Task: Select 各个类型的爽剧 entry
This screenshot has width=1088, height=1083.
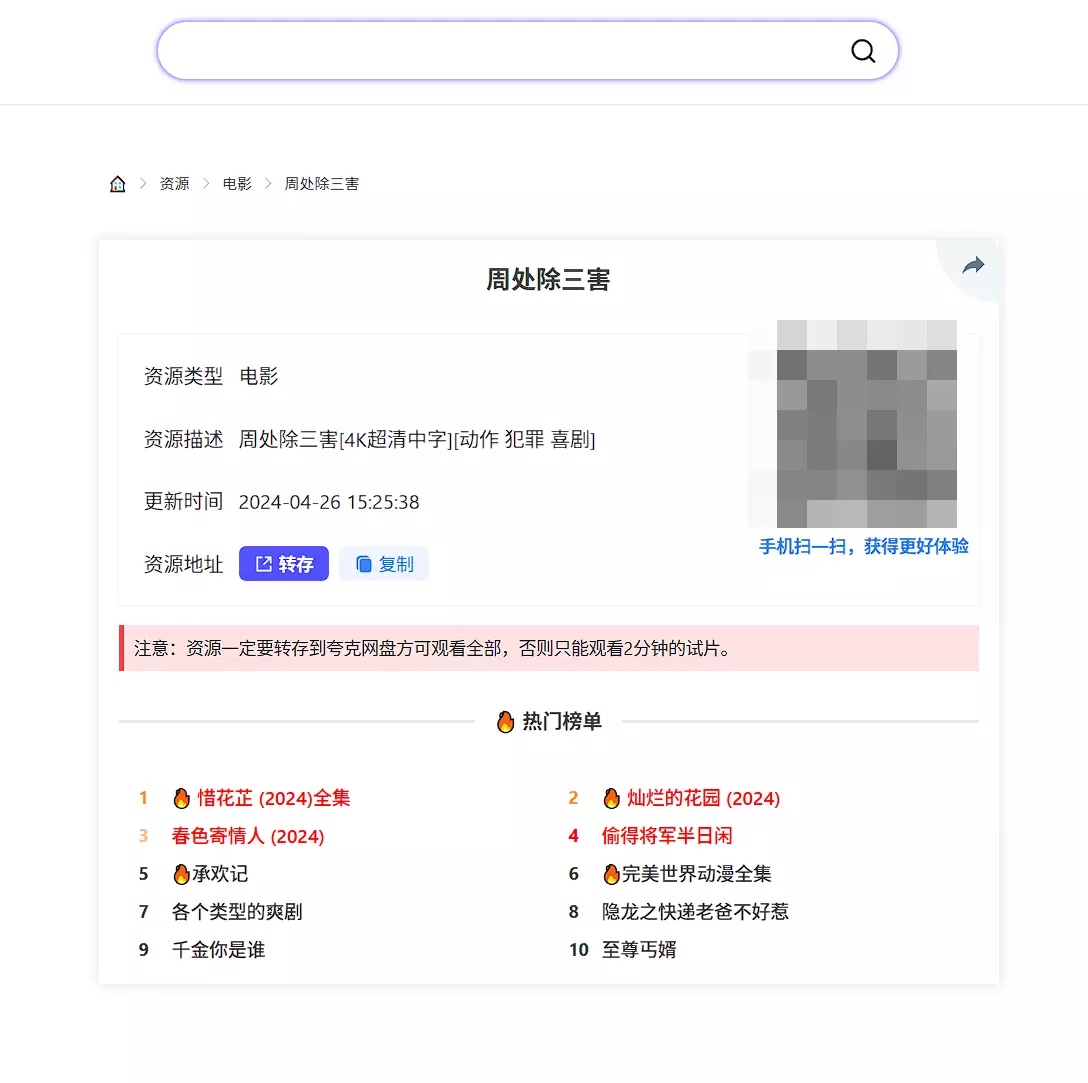Action: pos(237,912)
